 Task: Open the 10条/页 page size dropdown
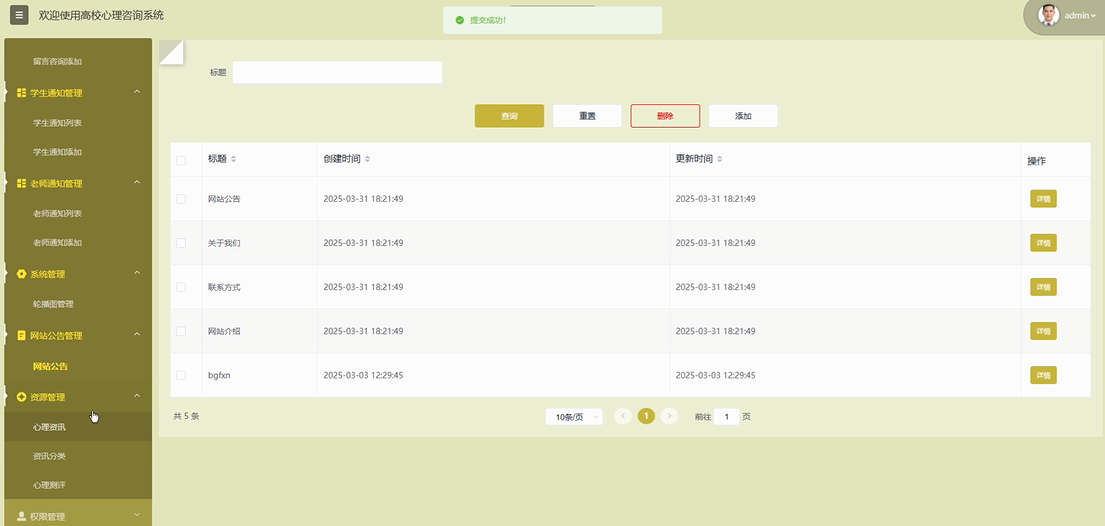point(574,417)
